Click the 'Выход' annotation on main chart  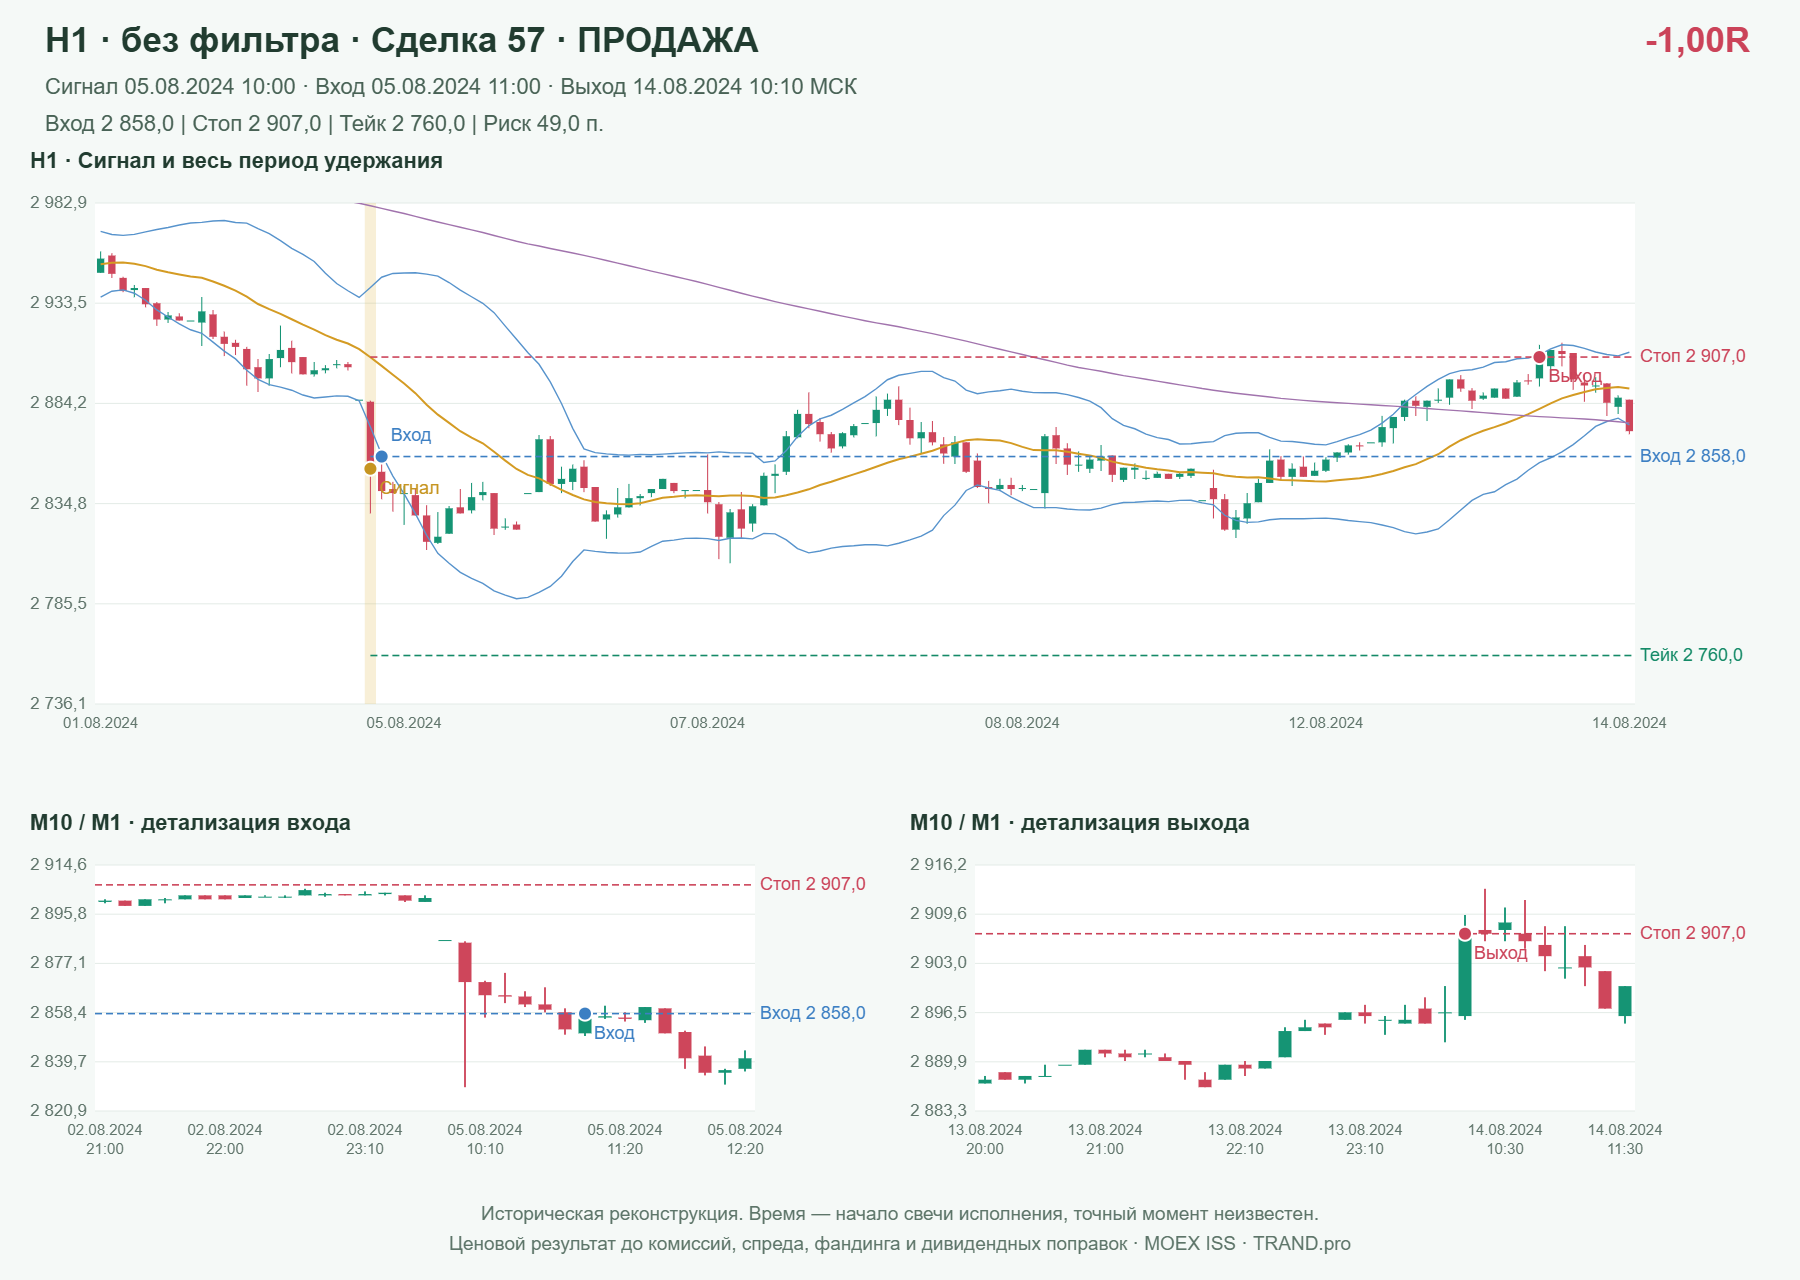point(1575,376)
